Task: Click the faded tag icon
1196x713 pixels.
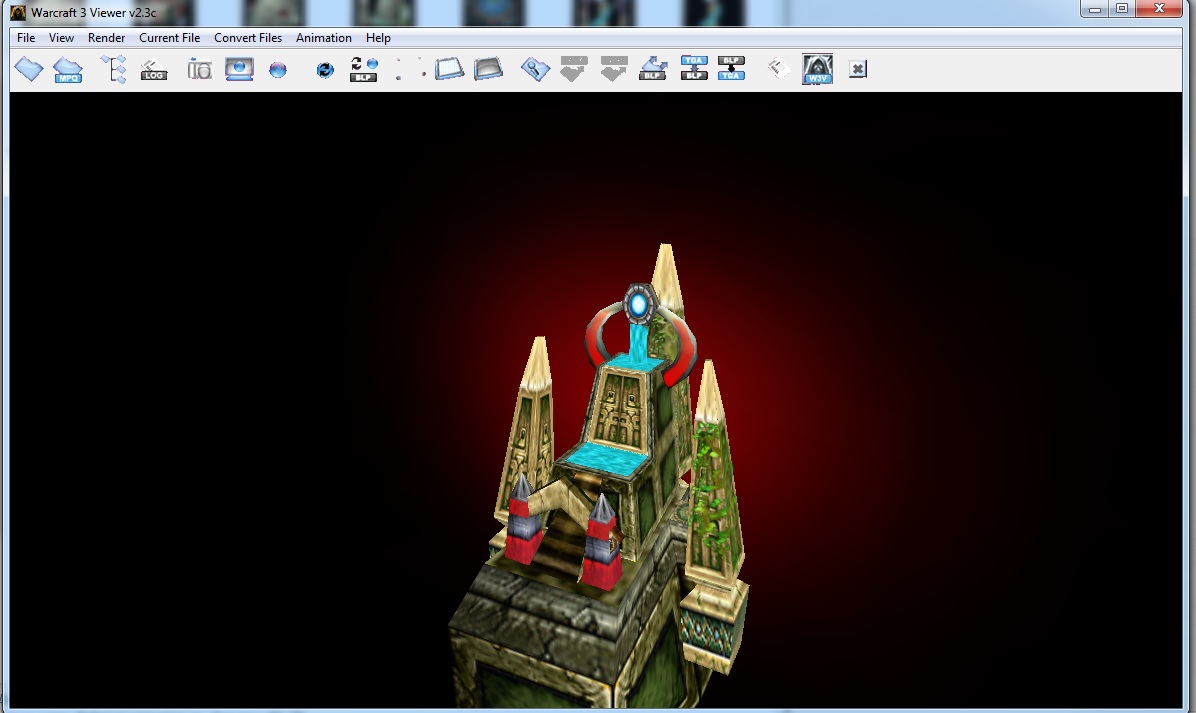Action: [x=778, y=69]
